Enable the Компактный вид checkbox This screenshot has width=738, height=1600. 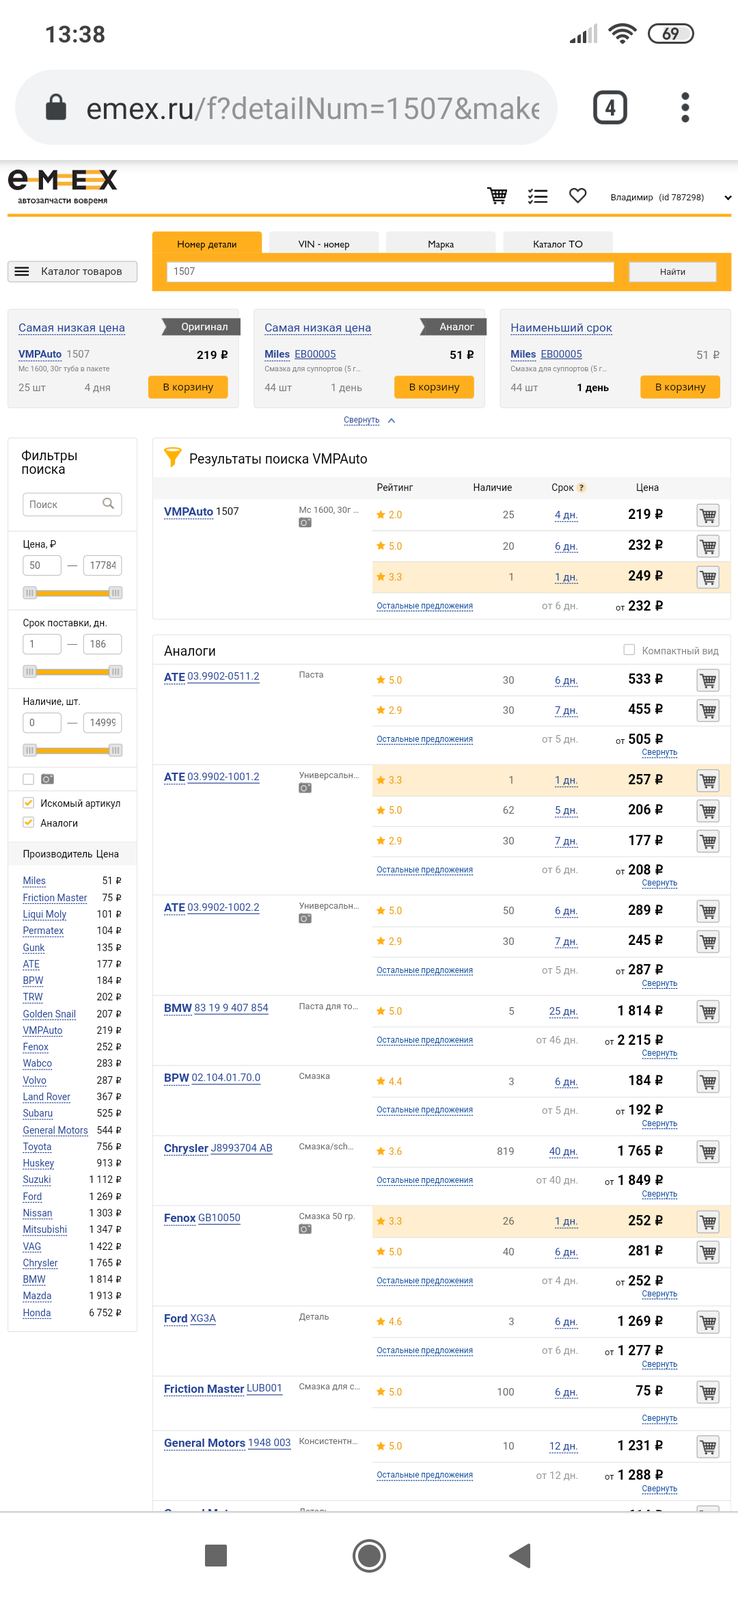click(x=629, y=650)
